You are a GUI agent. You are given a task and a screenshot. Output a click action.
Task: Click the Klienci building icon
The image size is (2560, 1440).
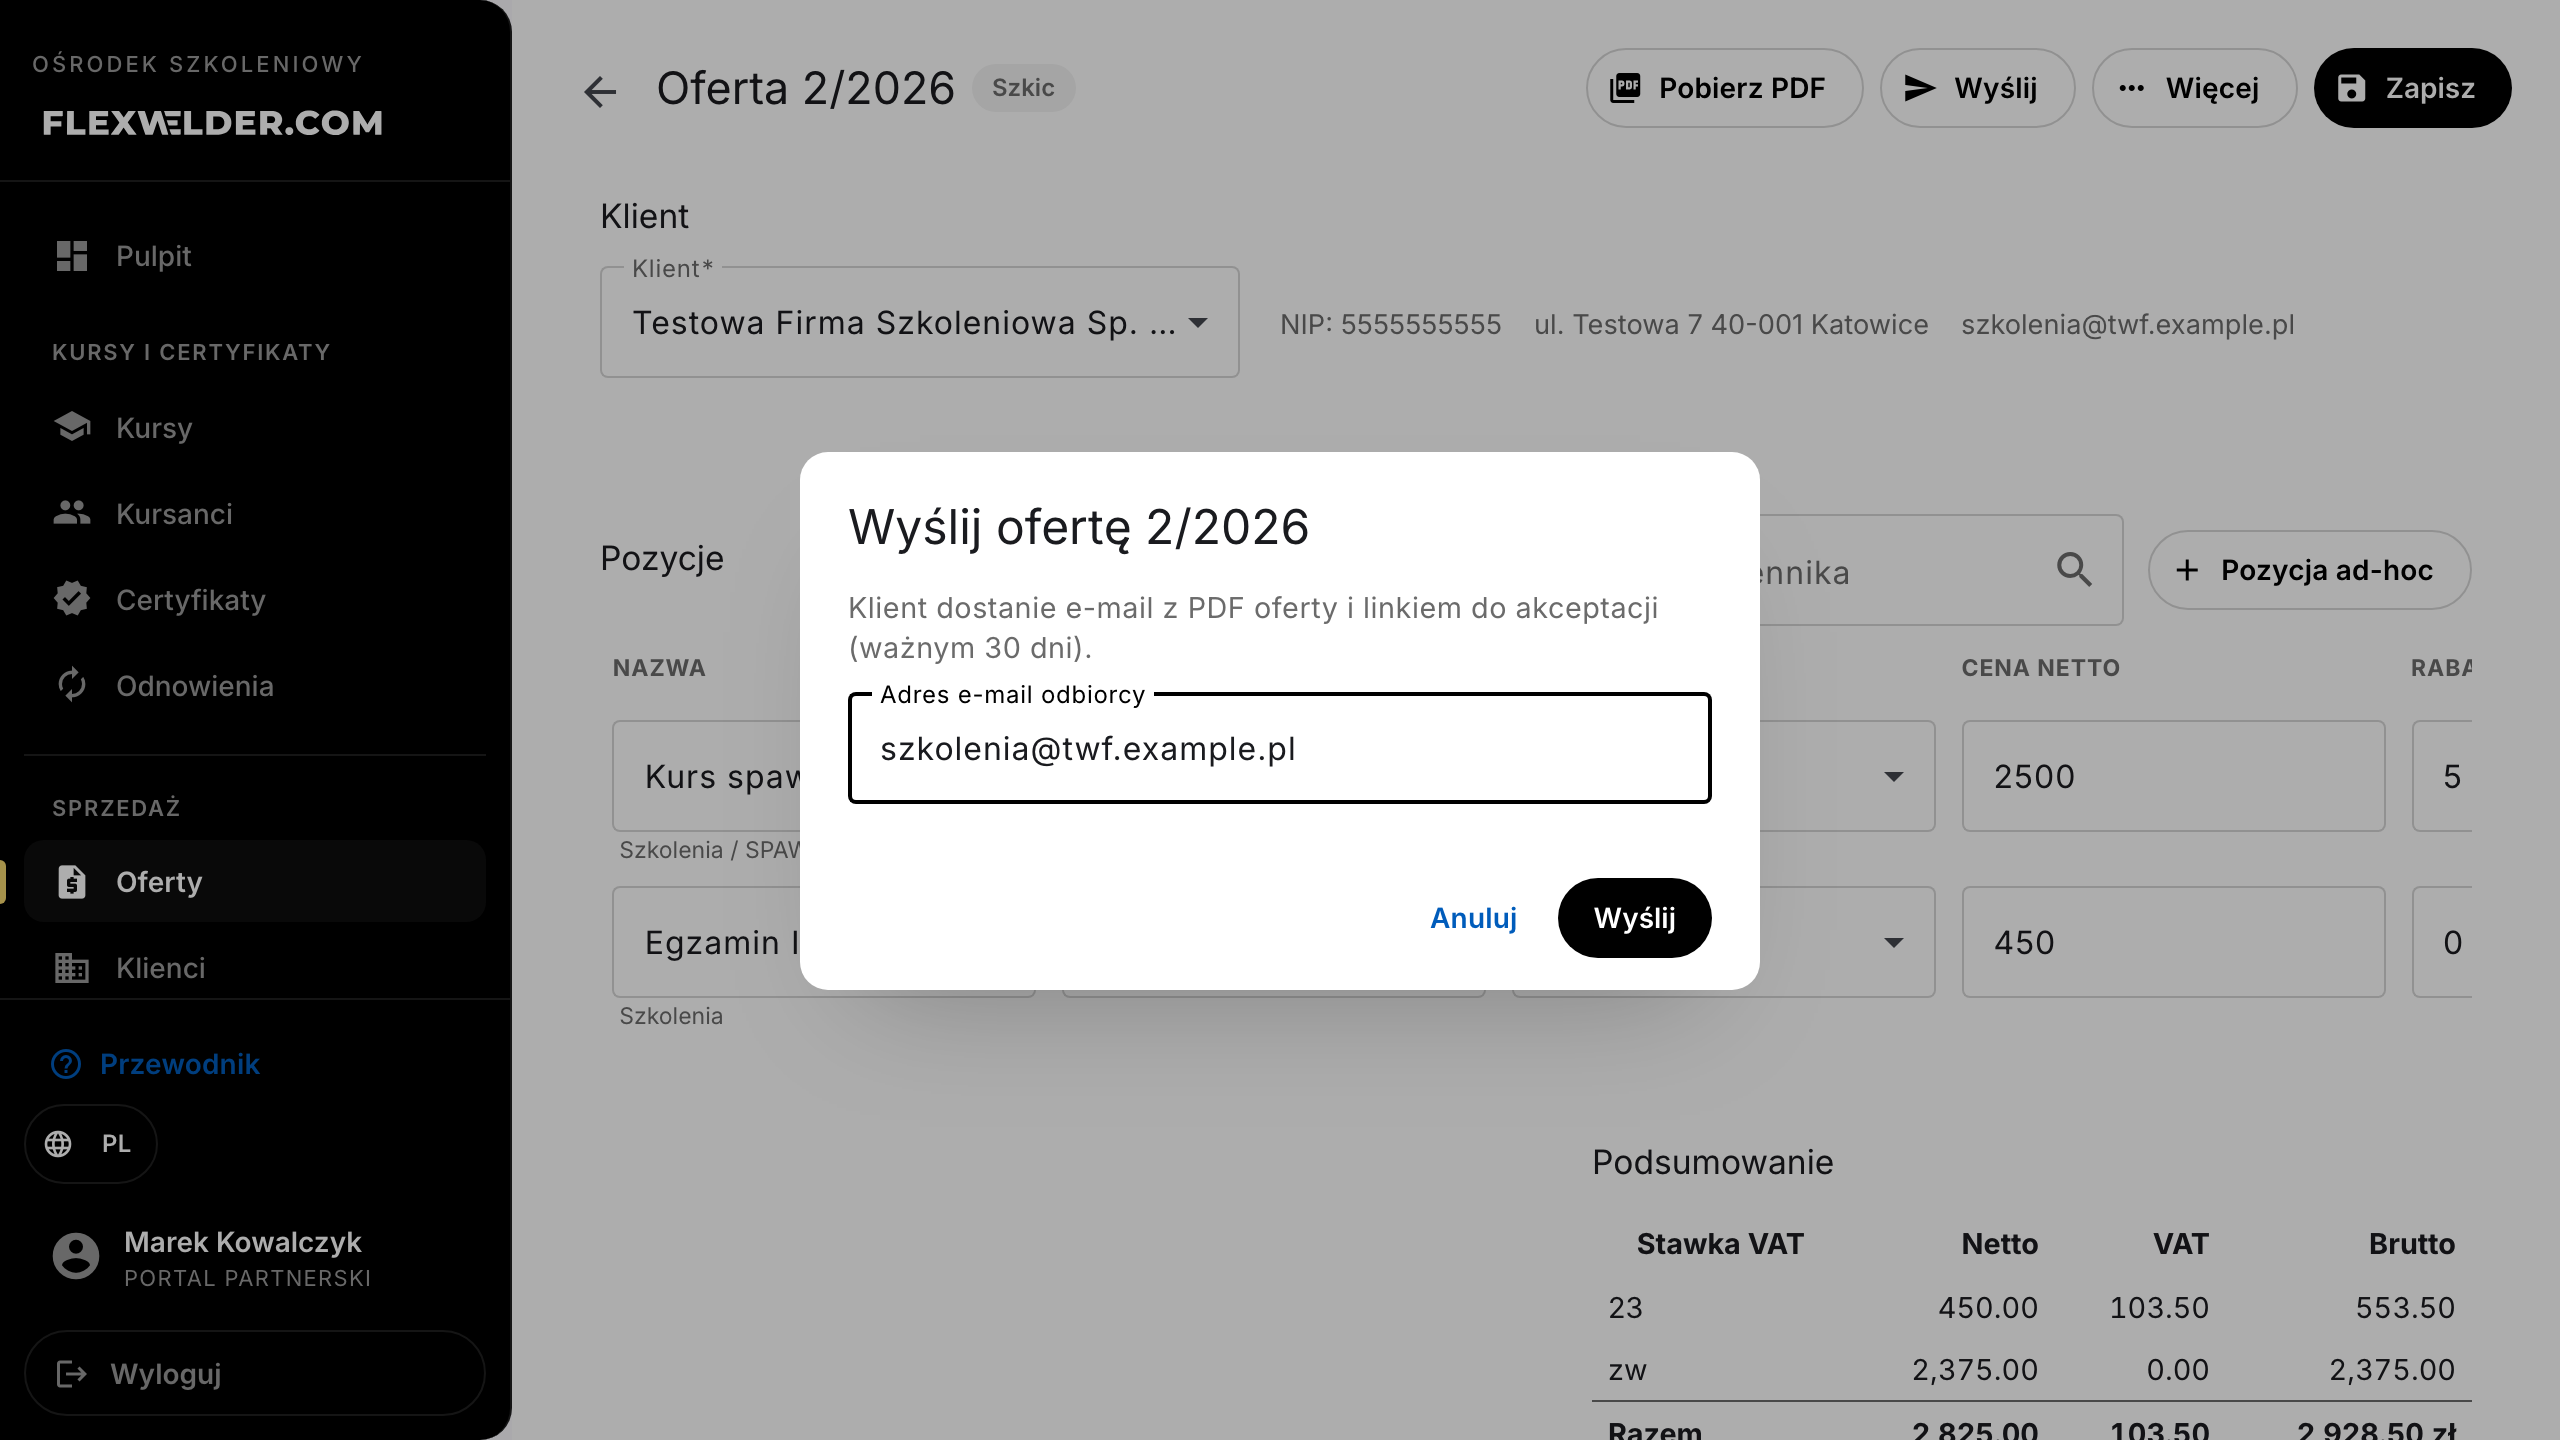[x=72, y=967]
